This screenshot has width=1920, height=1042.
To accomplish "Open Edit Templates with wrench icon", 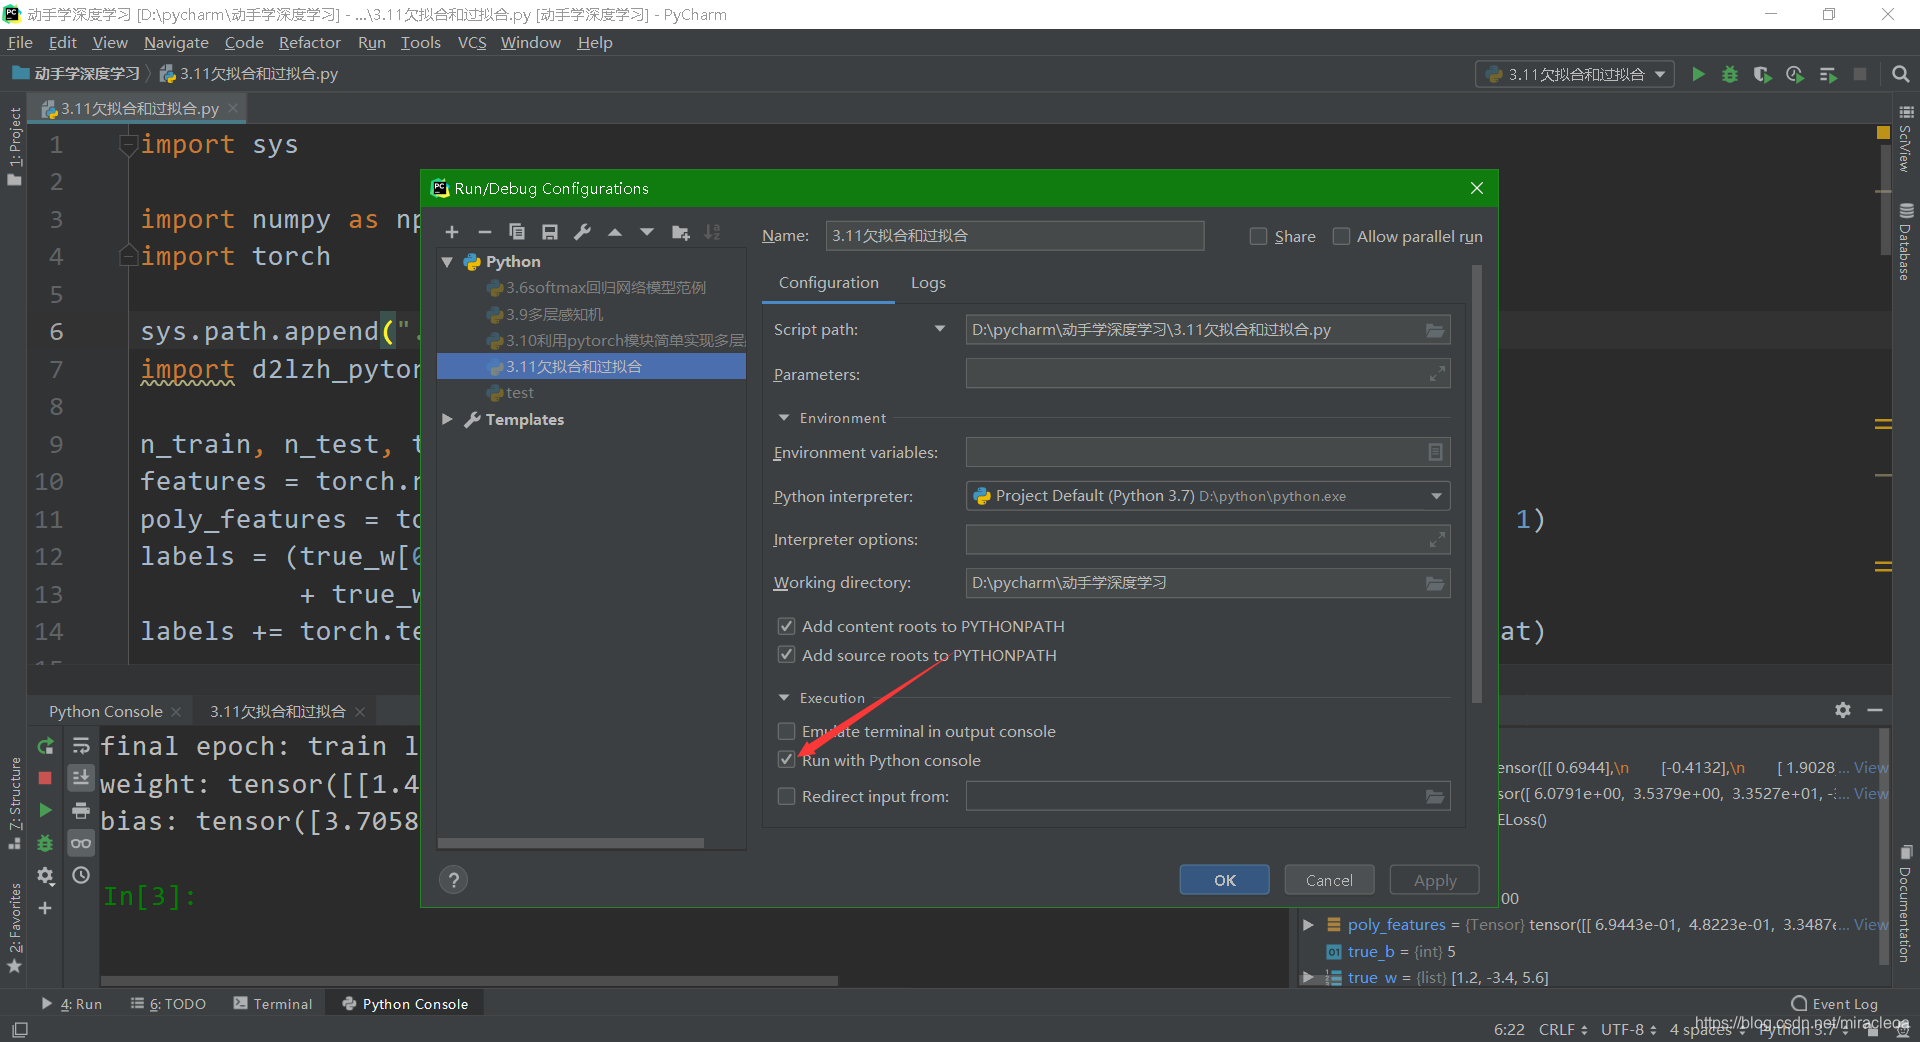I will [582, 232].
